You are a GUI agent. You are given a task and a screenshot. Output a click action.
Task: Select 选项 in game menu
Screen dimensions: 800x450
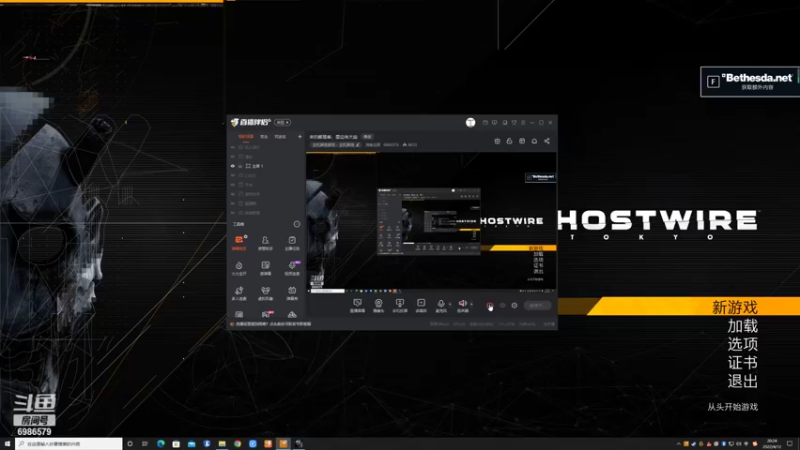point(742,344)
